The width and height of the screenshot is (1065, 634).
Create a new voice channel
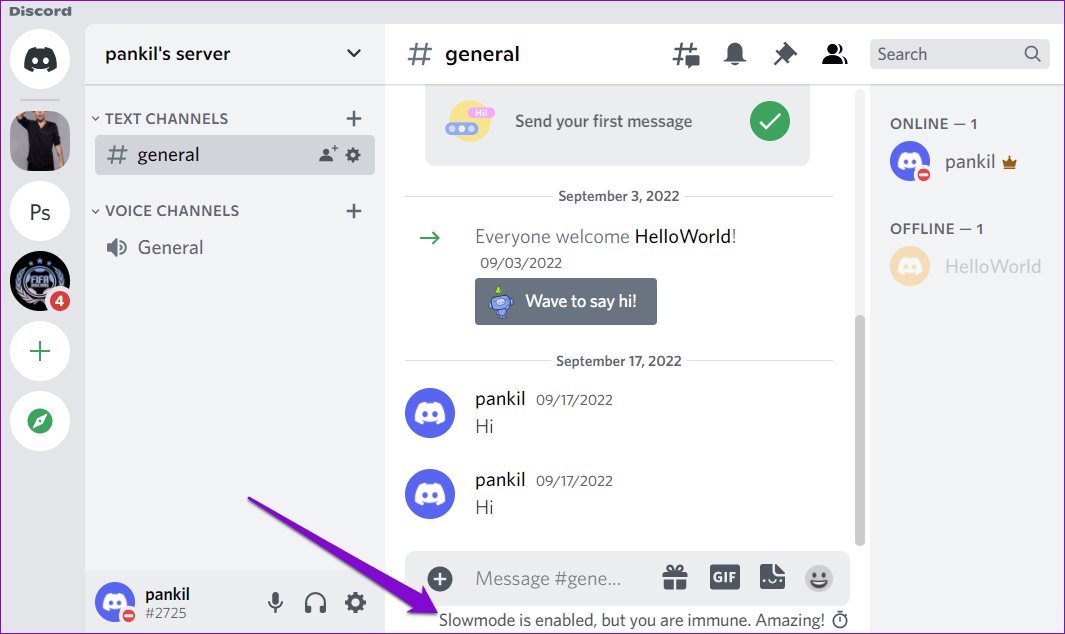click(x=354, y=211)
